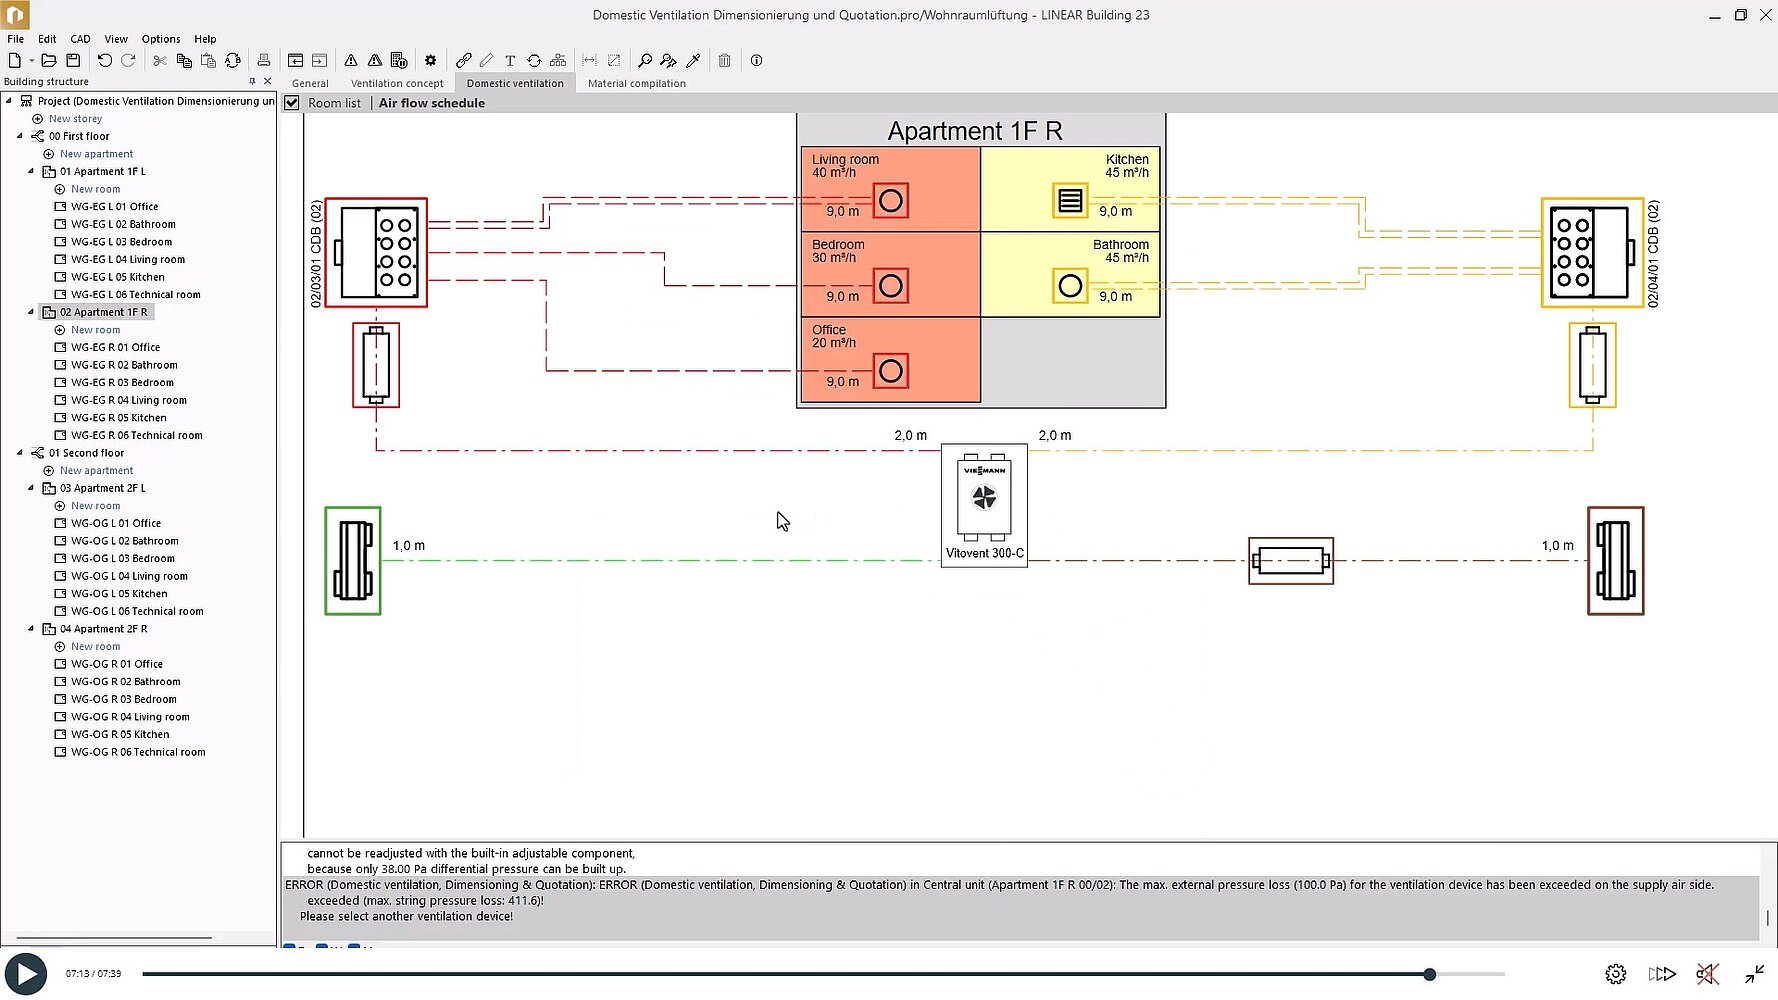
Task: Click the Save floppy disk icon
Action: pos(73,61)
